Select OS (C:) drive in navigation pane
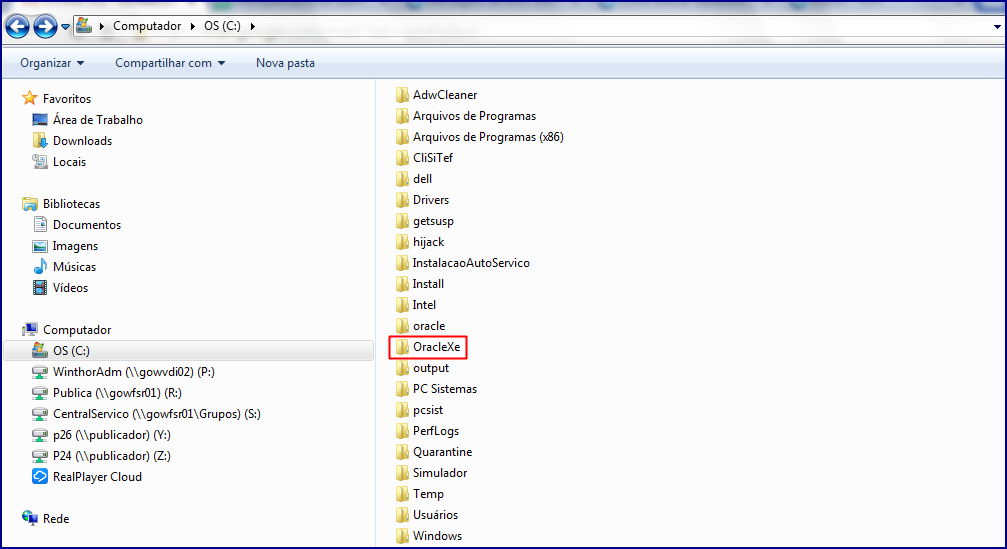 (188, 351)
